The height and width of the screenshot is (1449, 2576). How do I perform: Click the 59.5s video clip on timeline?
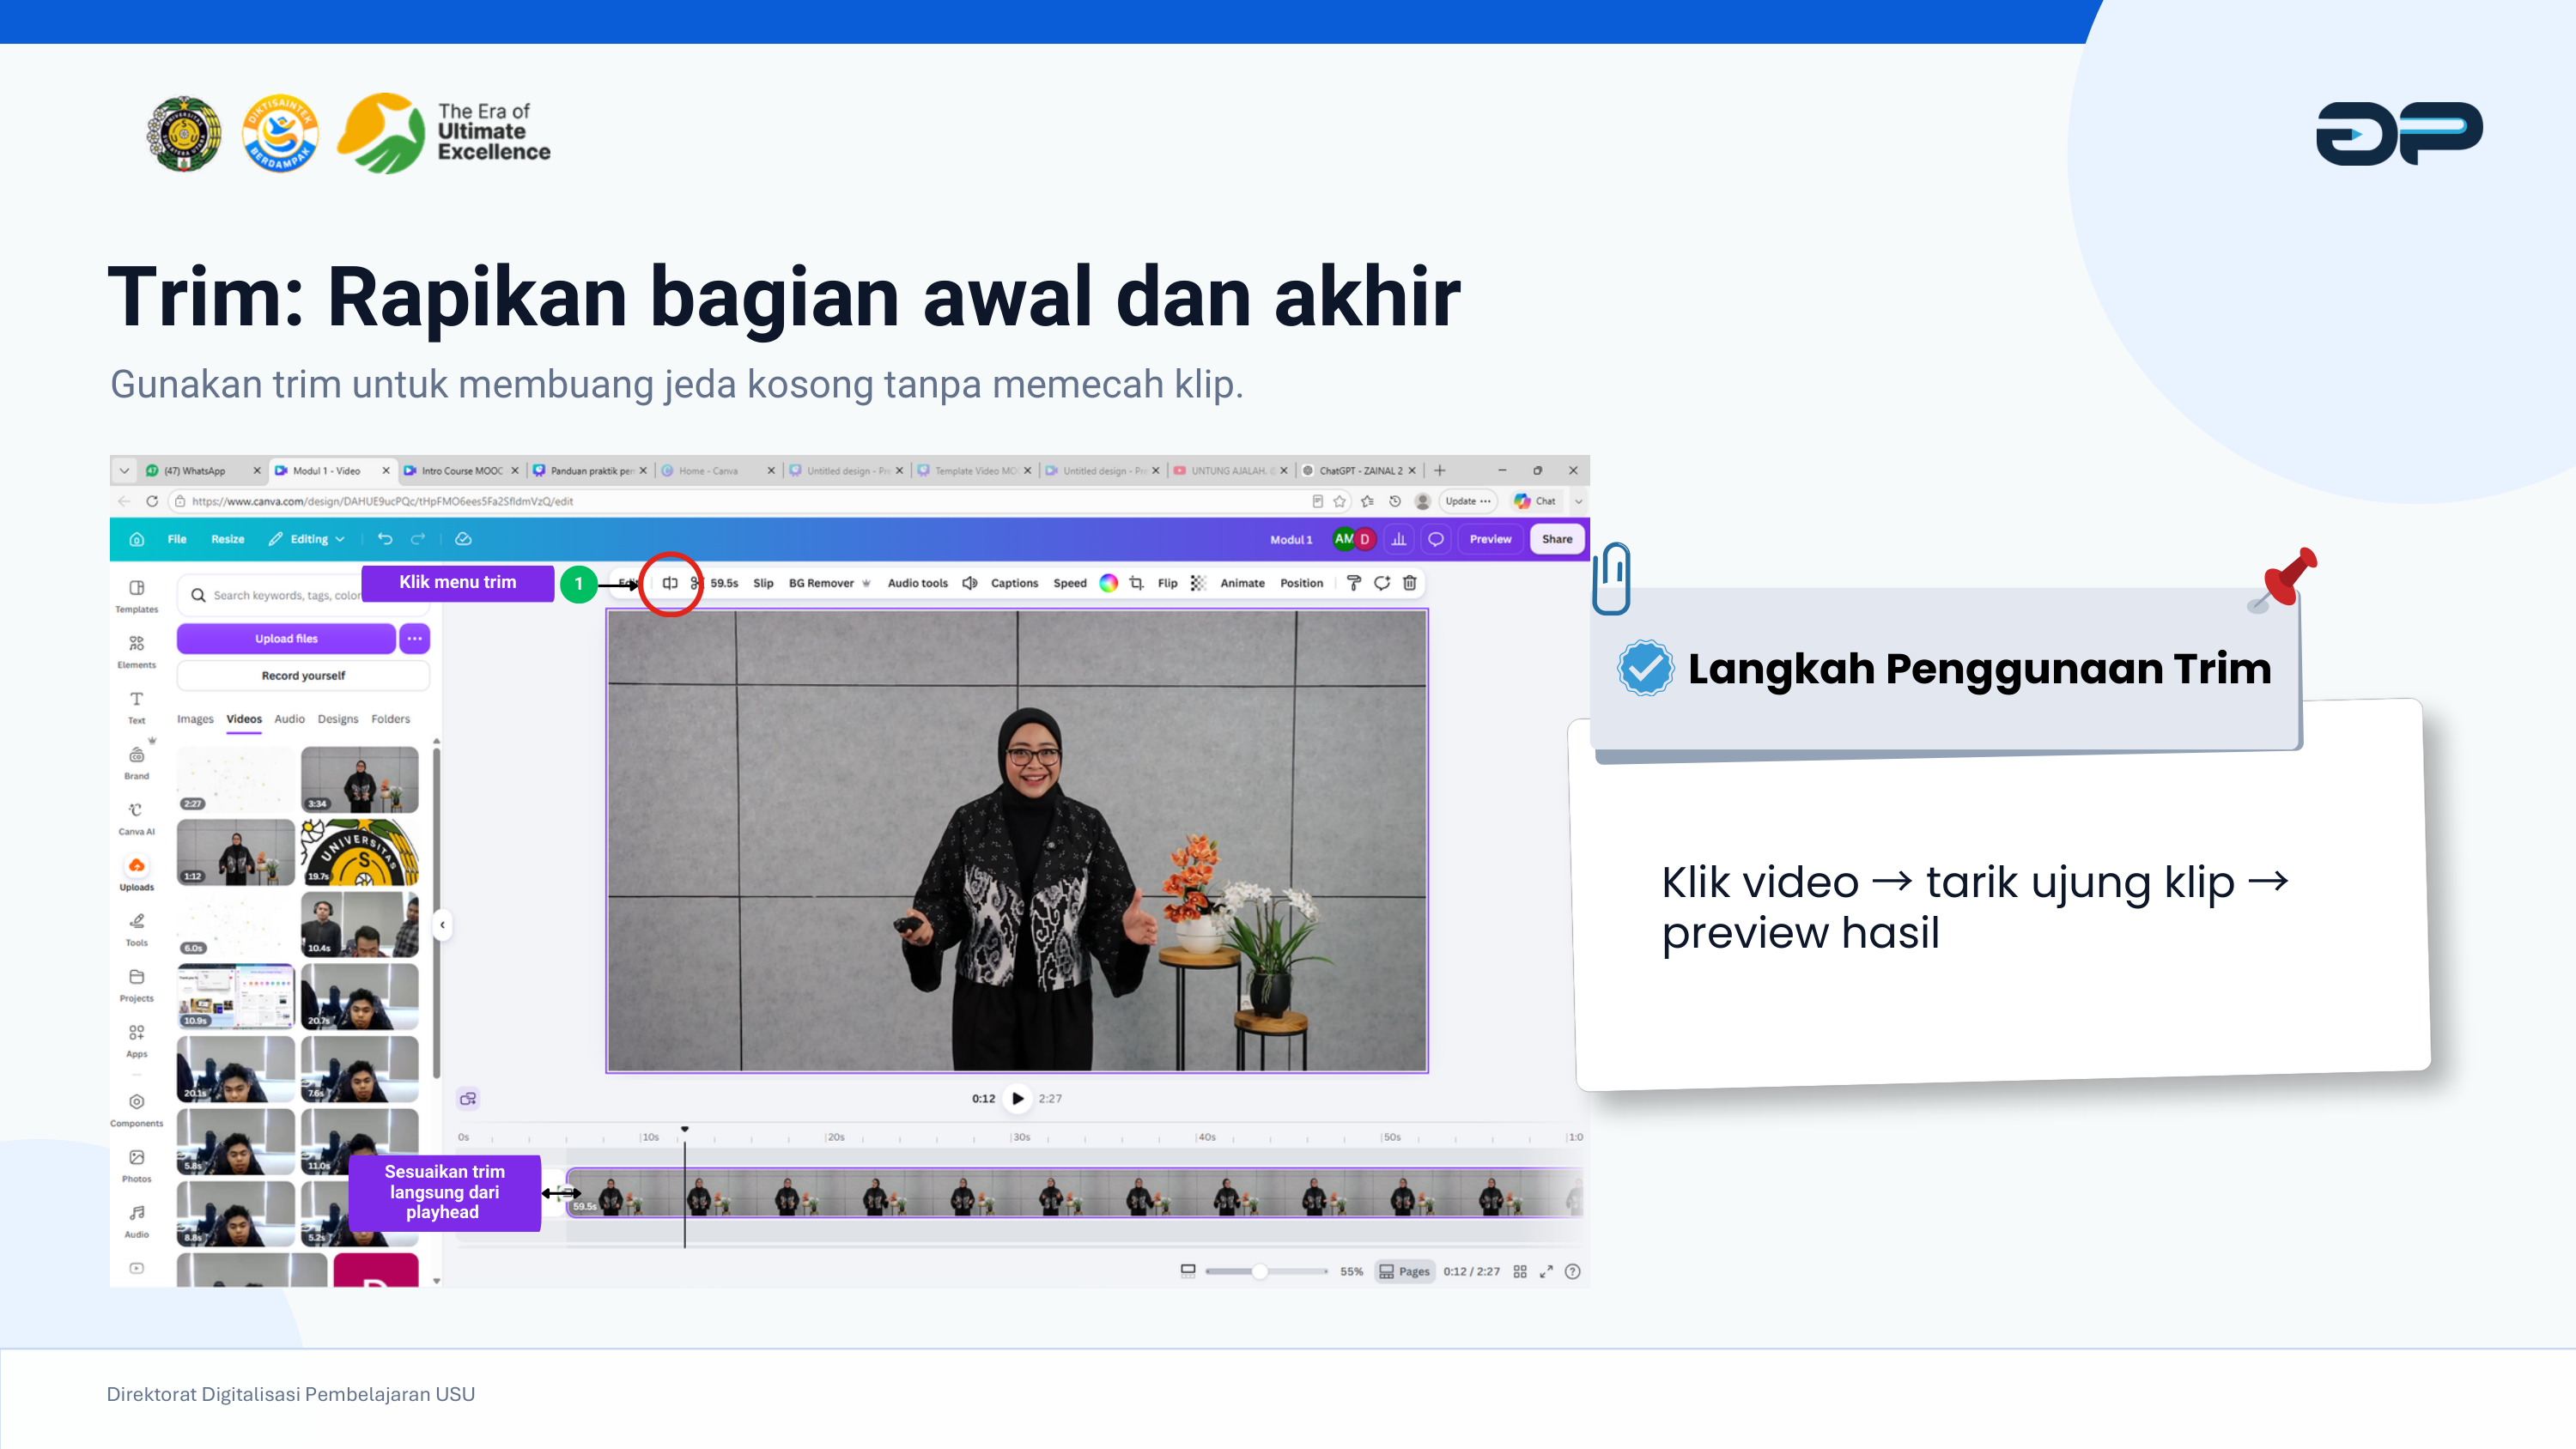[x=1075, y=1192]
